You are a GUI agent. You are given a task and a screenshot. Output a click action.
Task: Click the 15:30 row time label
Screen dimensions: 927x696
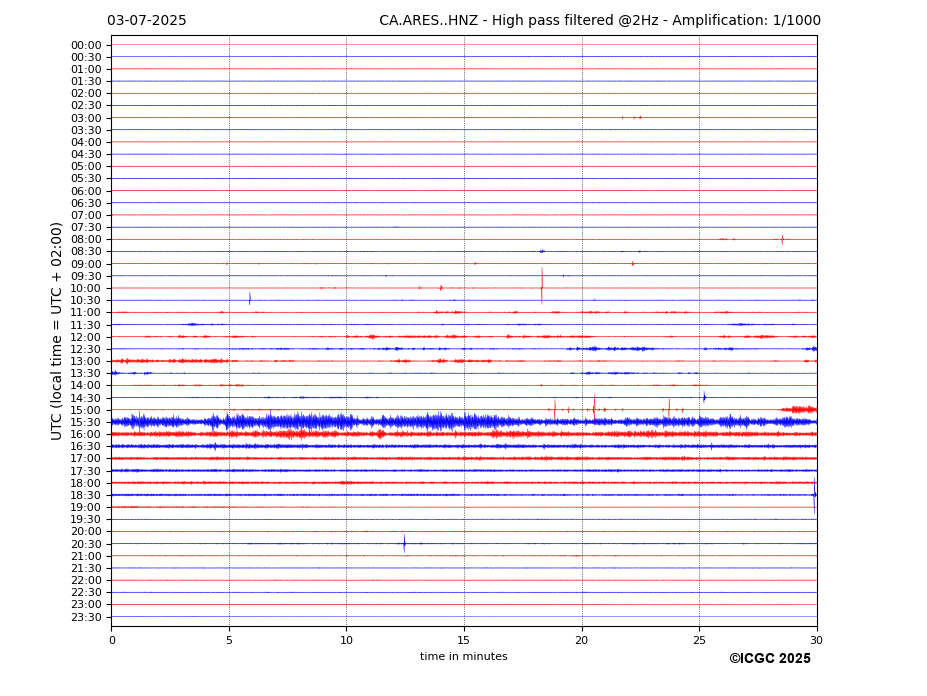pos(86,422)
